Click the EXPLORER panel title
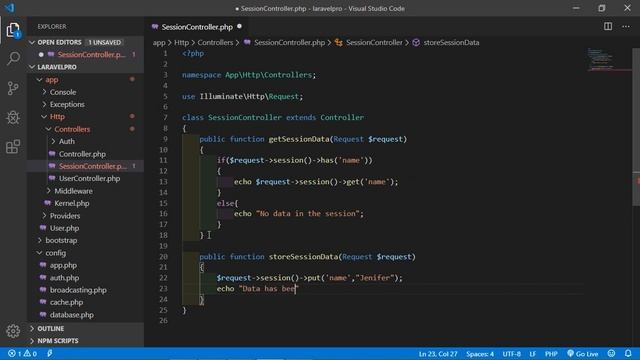This screenshot has height=360, width=640. coord(52,27)
